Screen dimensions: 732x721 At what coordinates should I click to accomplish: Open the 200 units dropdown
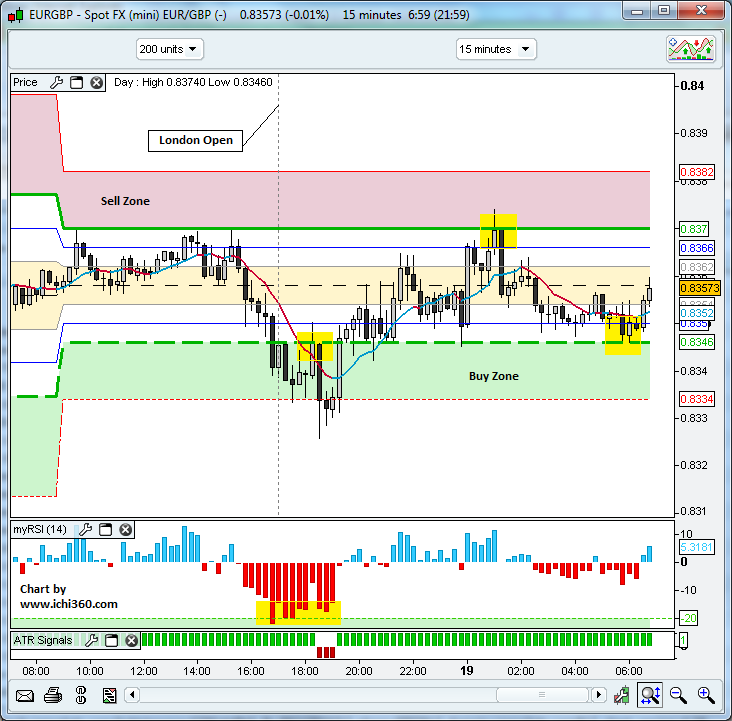170,49
